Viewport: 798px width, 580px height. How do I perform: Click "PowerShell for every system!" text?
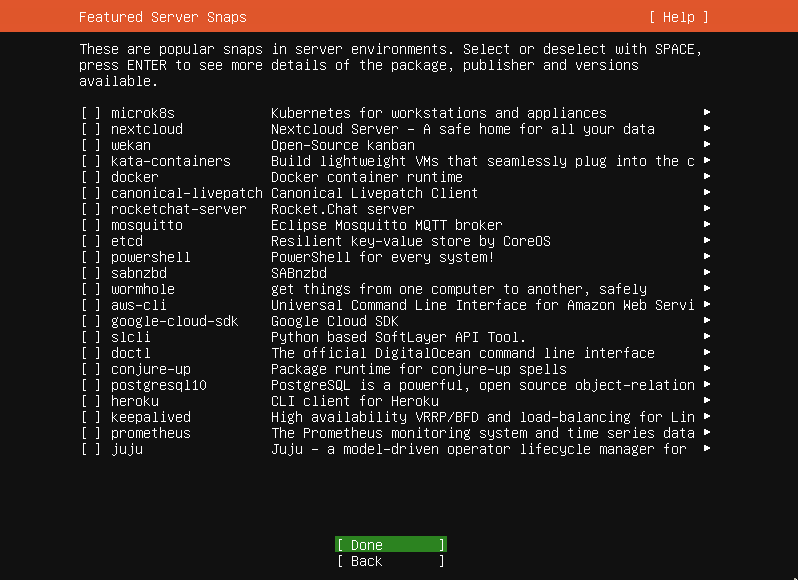[x=382, y=257]
